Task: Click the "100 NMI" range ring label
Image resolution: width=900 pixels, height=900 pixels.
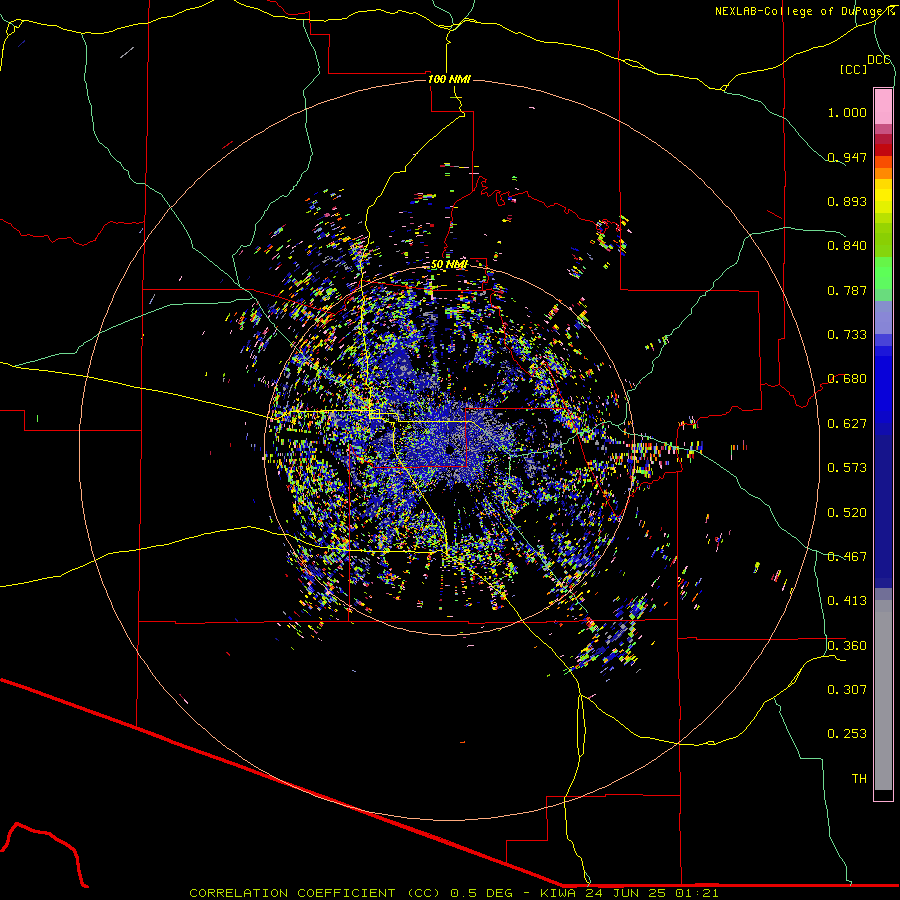Action: tap(449, 79)
